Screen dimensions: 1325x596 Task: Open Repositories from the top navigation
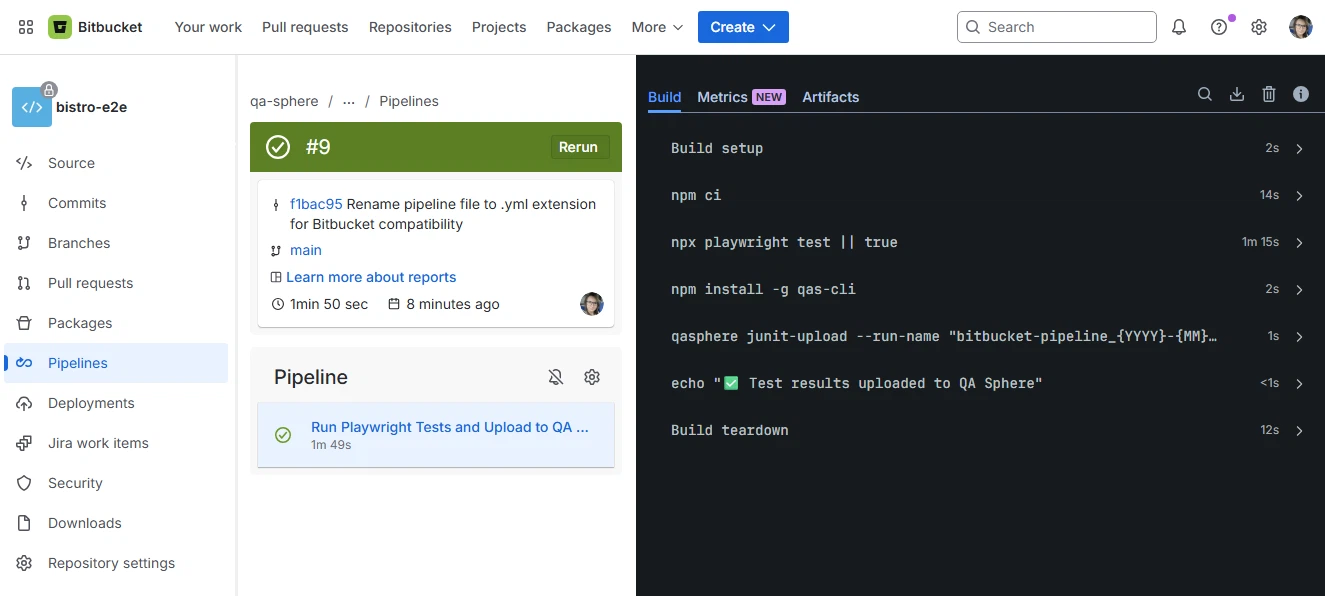coord(410,27)
